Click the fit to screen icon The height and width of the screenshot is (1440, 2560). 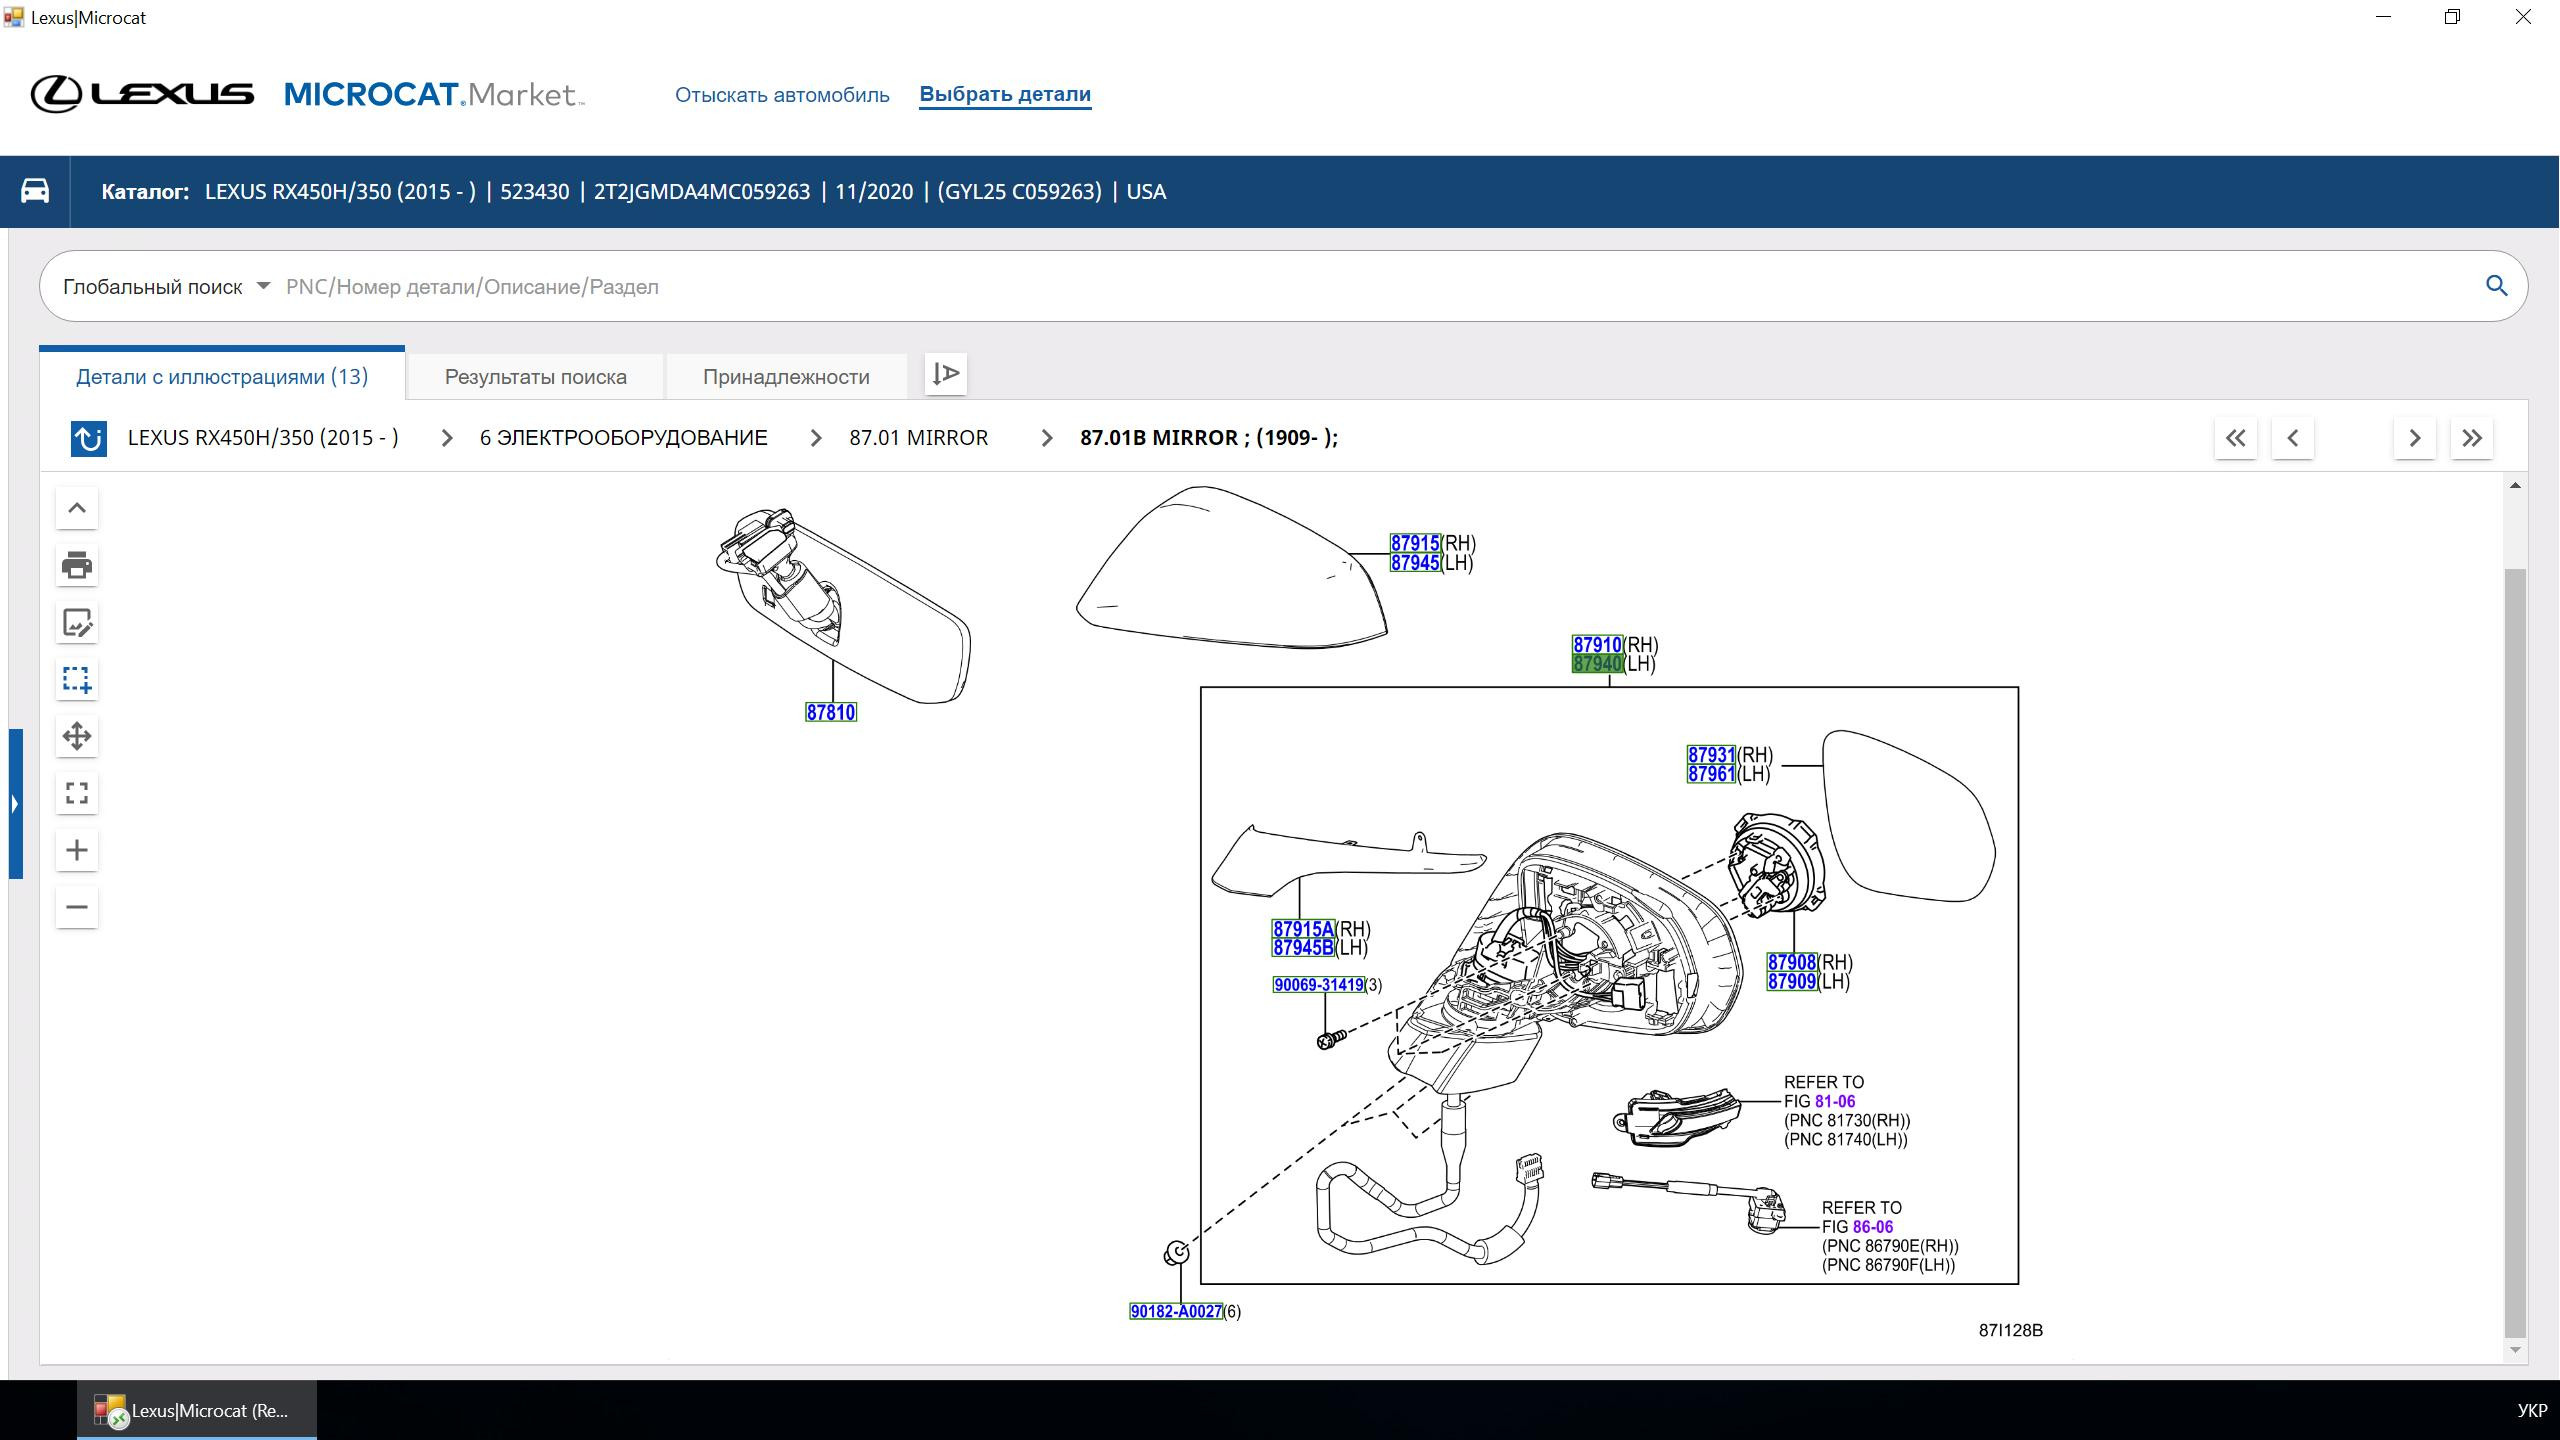pos(77,793)
